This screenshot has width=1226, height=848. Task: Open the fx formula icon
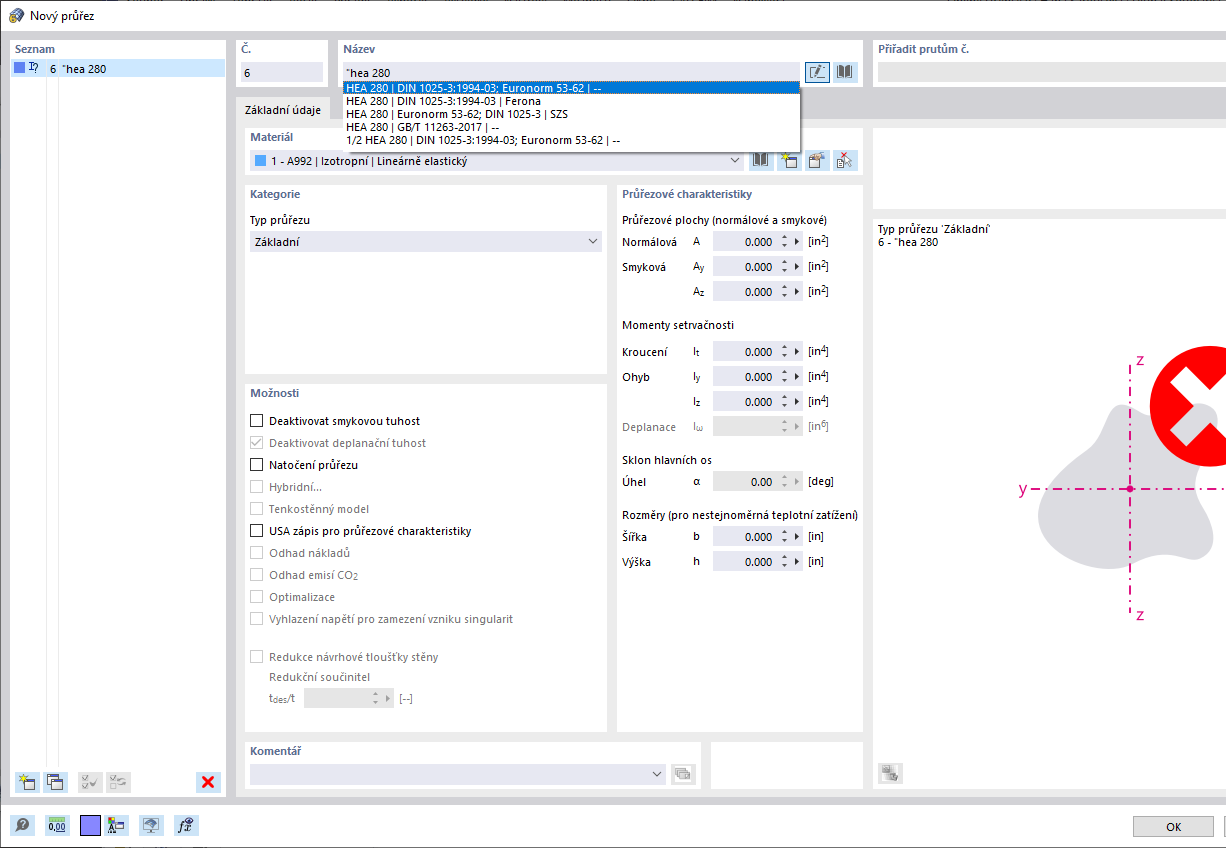pyautogui.click(x=185, y=826)
